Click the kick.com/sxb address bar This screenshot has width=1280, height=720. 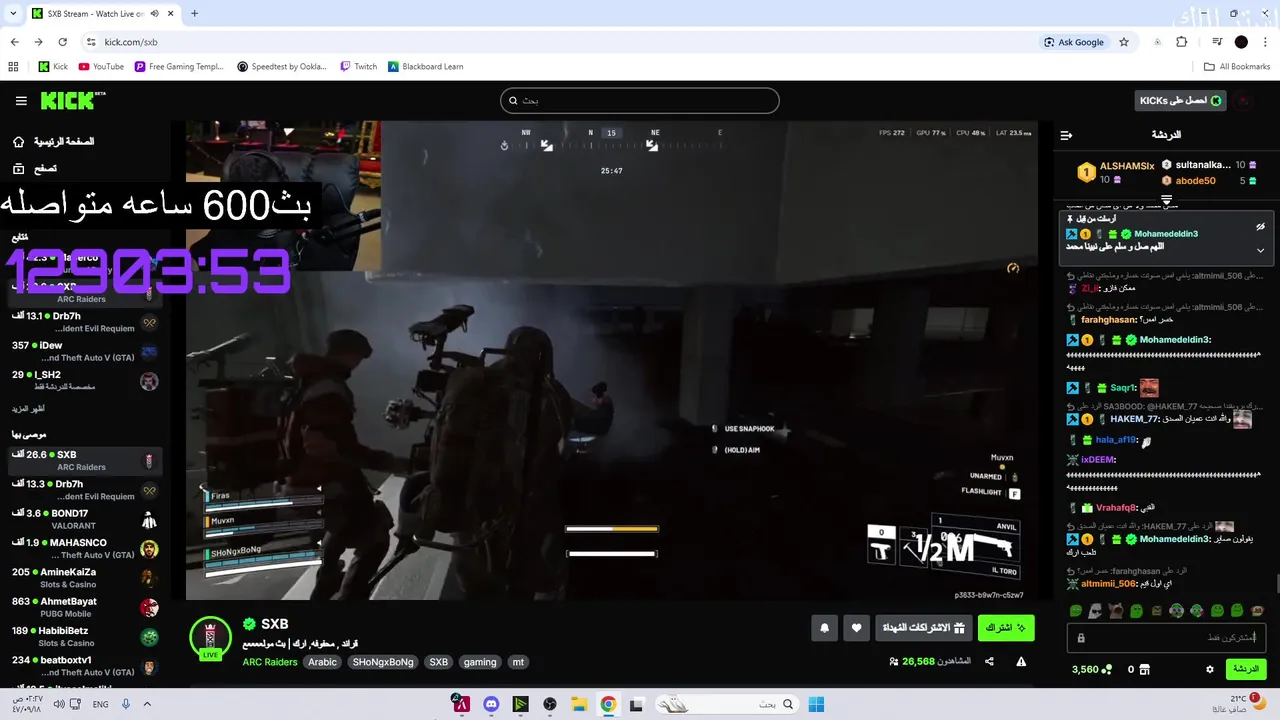[560, 42]
